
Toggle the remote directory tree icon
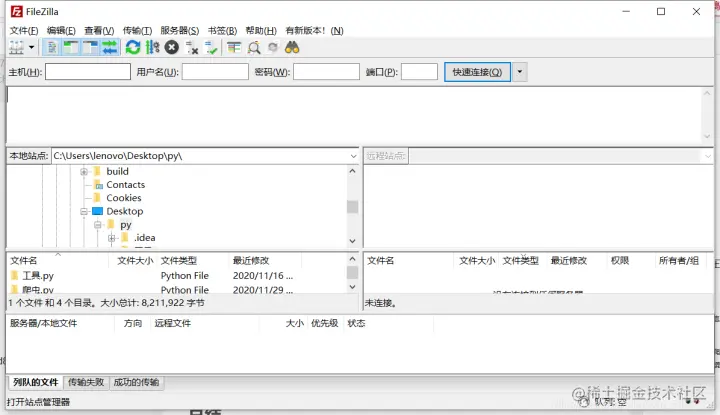[90, 47]
